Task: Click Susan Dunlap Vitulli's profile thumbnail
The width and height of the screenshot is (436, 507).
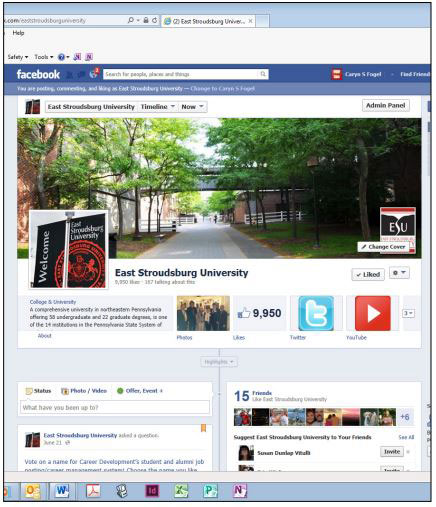Action: pos(246,453)
